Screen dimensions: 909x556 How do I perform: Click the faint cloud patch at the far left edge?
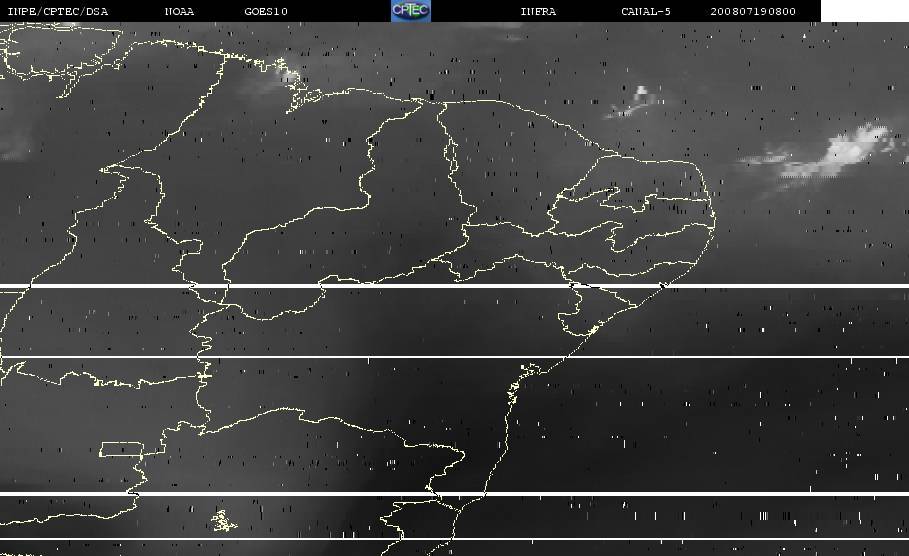click(x=12, y=146)
